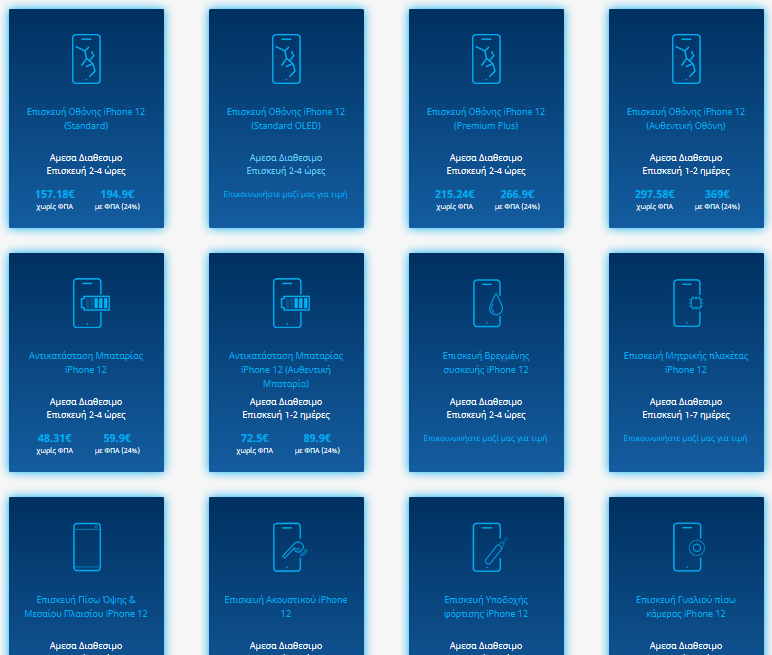The height and width of the screenshot is (655, 772).
Task: Open Επισκευή Υποδοχής φόρτισης iPhone 12 link
Action: (486, 607)
